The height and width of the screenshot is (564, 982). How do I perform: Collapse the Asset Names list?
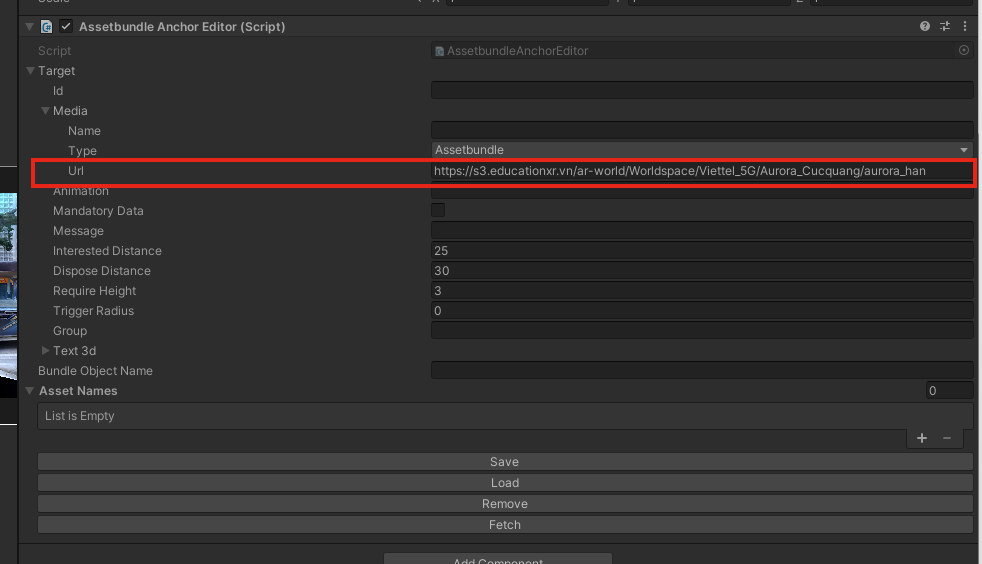(x=31, y=391)
